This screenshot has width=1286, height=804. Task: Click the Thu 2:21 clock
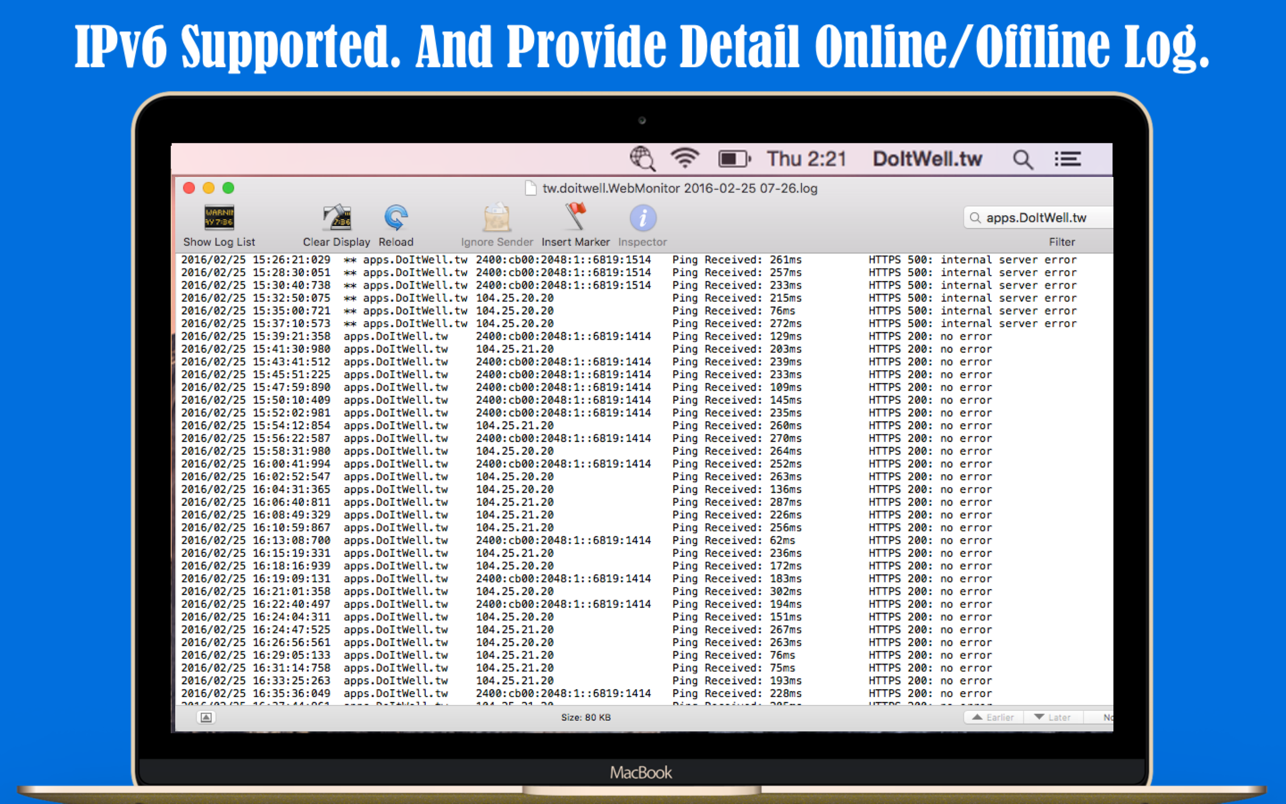pos(806,159)
